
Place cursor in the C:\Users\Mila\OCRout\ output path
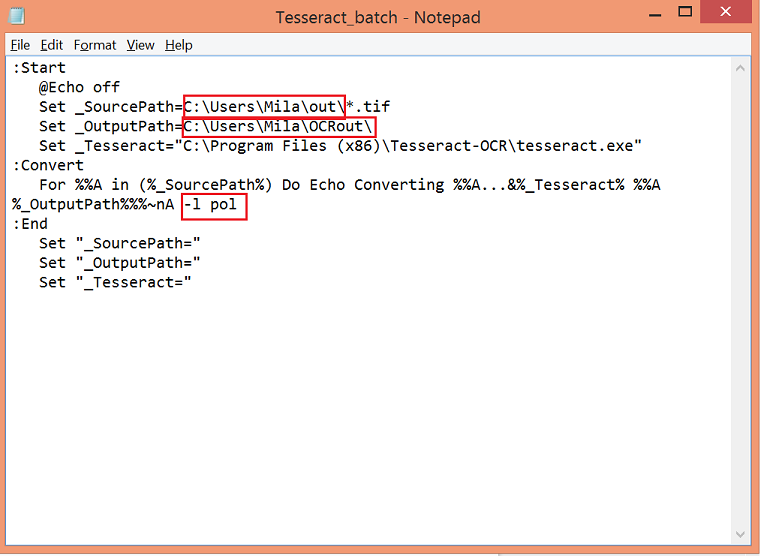(278, 127)
